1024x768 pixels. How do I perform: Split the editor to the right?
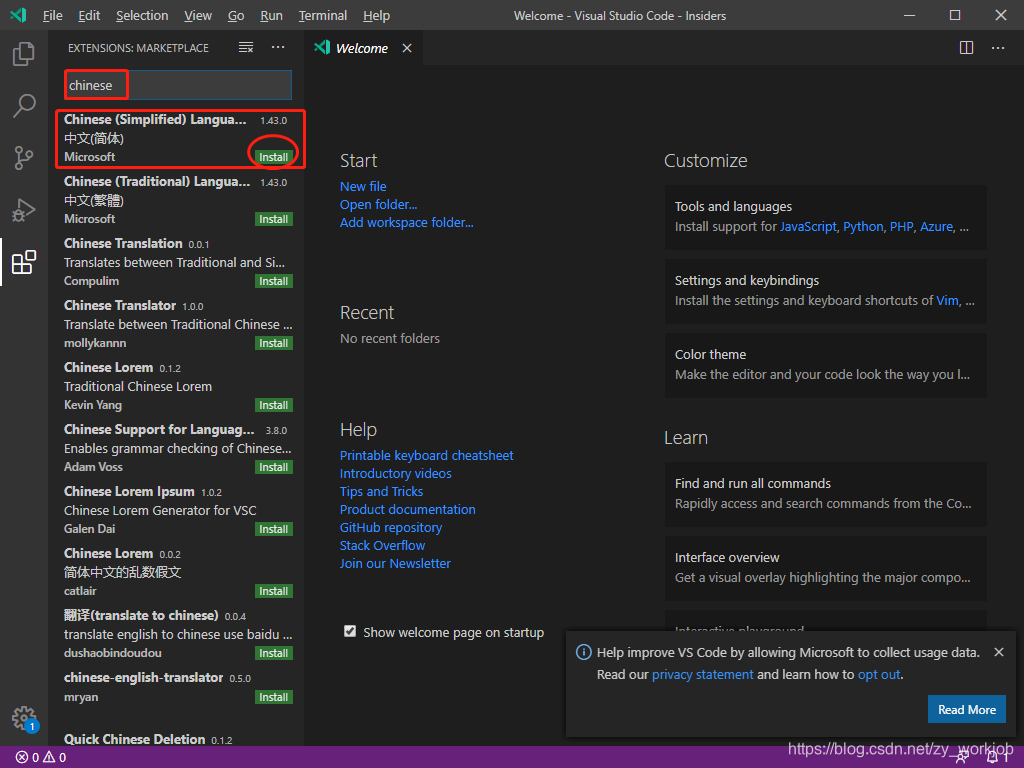(x=967, y=48)
